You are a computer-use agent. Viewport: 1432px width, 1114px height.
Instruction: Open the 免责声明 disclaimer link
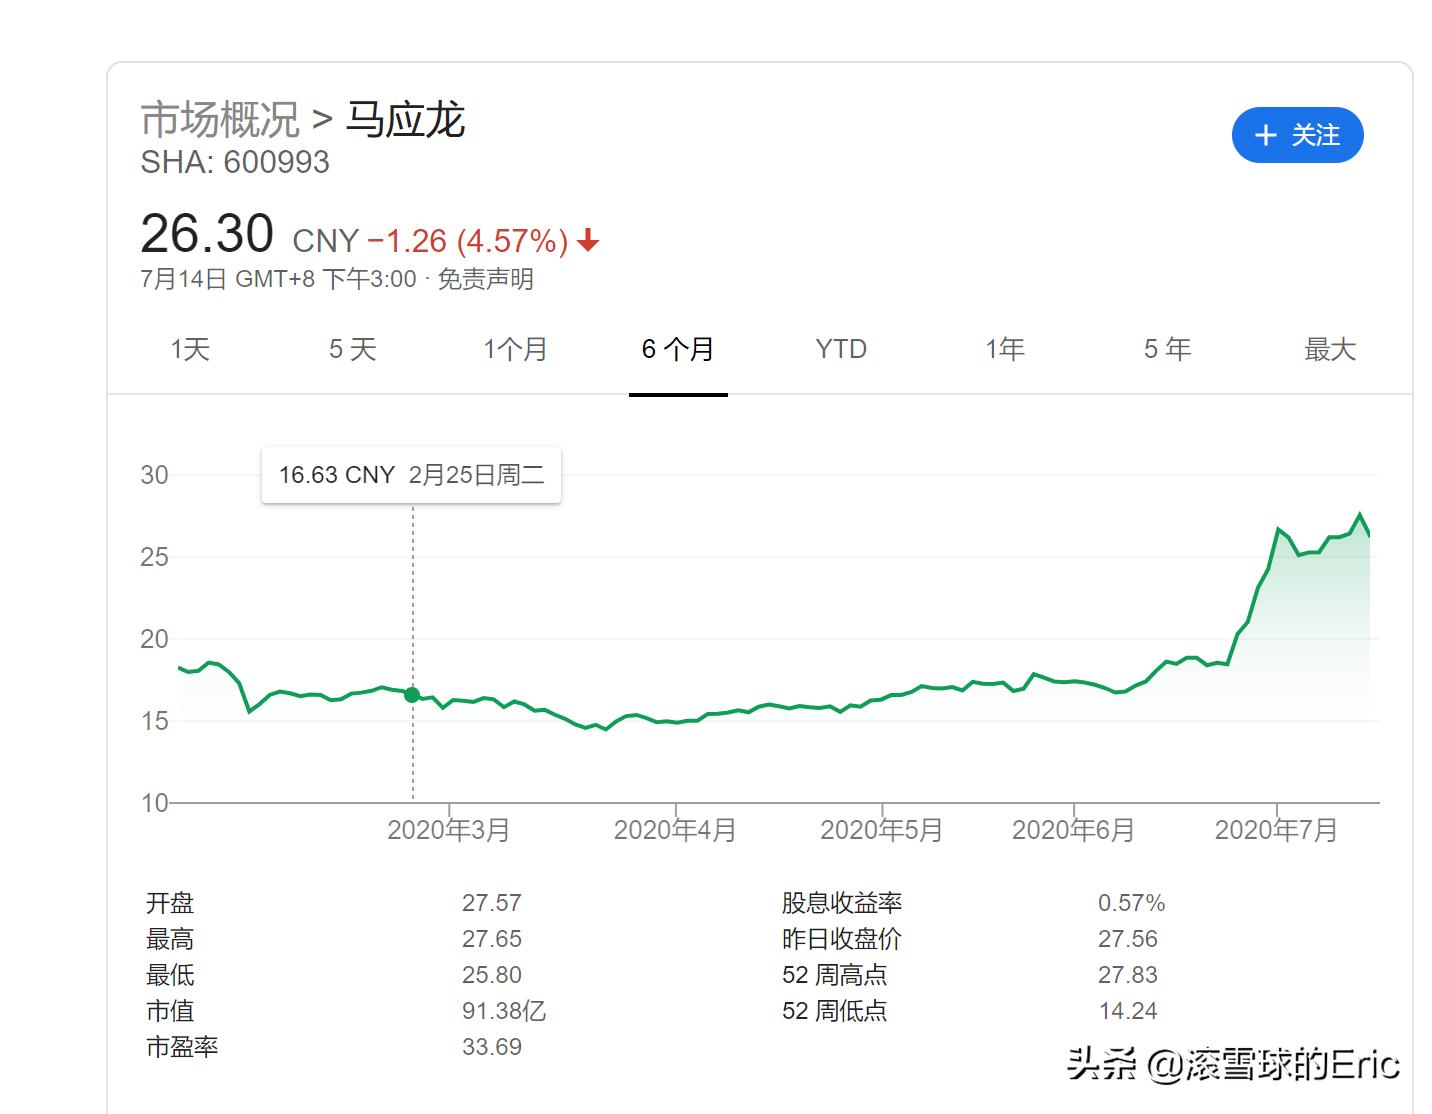(x=485, y=279)
